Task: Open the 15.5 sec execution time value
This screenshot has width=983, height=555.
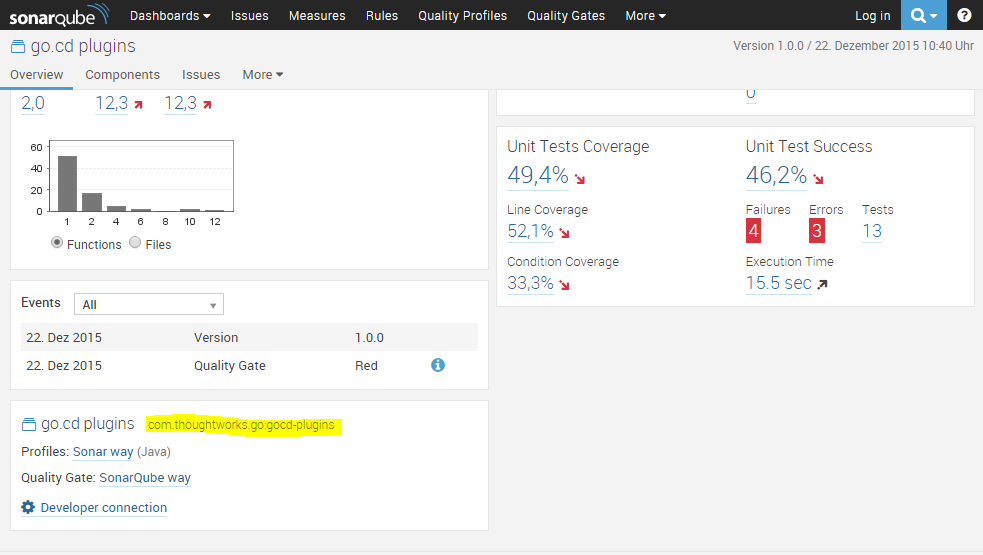Action: pos(779,283)
